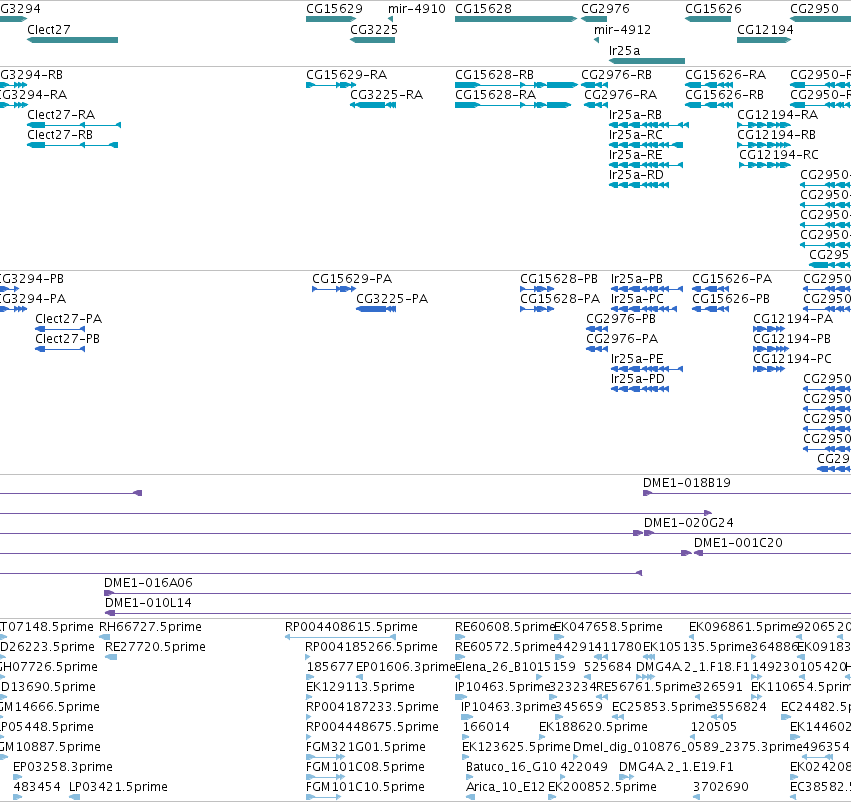
Task: Click the Clect27-RB transcript label
Action: [60, 135]
